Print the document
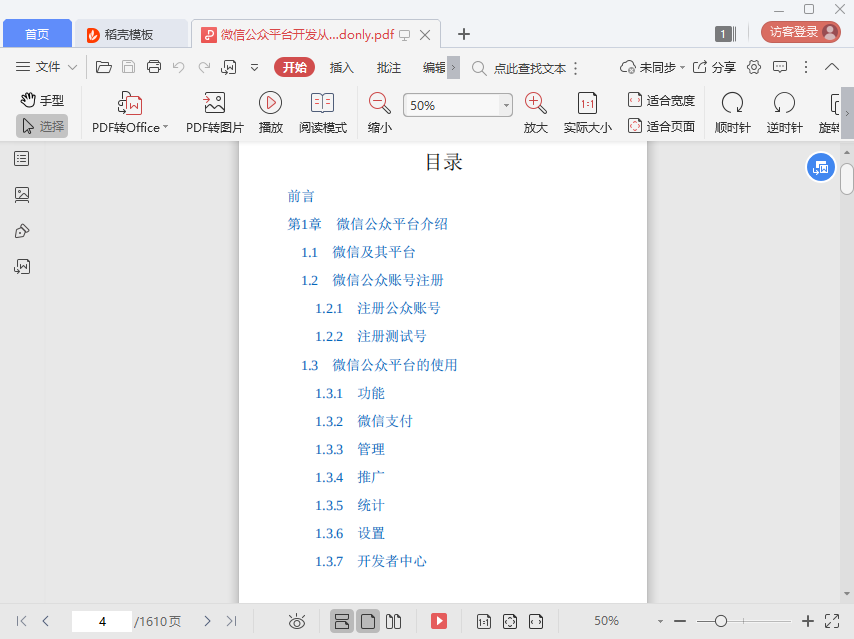 154,67
